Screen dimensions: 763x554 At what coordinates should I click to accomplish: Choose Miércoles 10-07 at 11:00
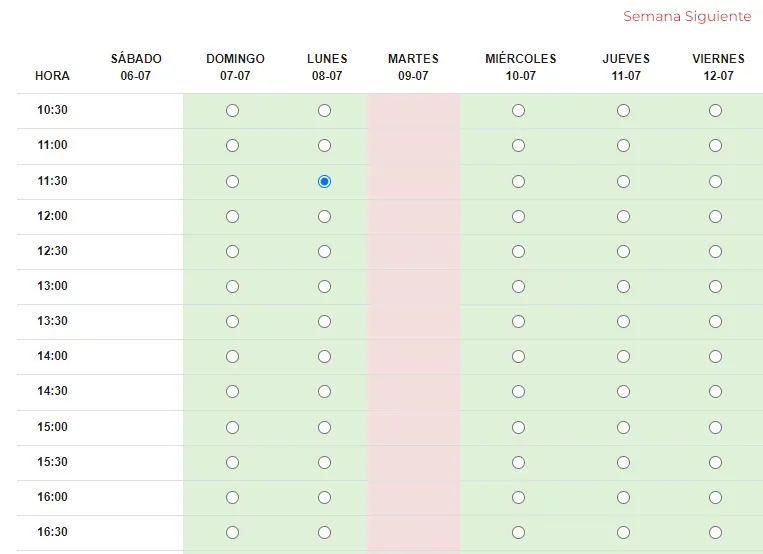[x=518, y=146]
